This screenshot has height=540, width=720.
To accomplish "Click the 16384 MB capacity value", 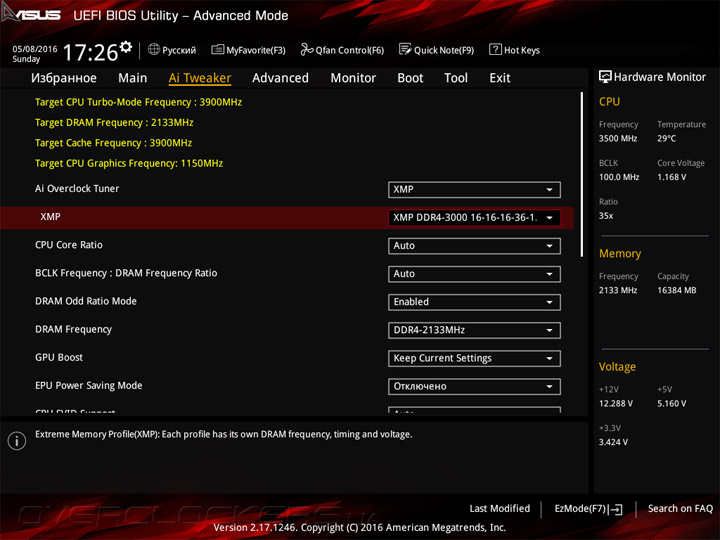I will coord(677,290).
